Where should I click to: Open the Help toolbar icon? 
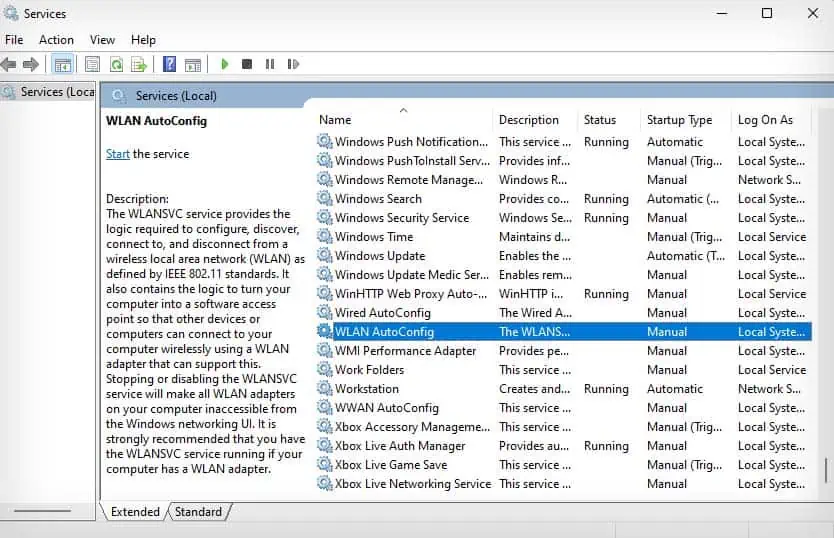coord(169,64)
